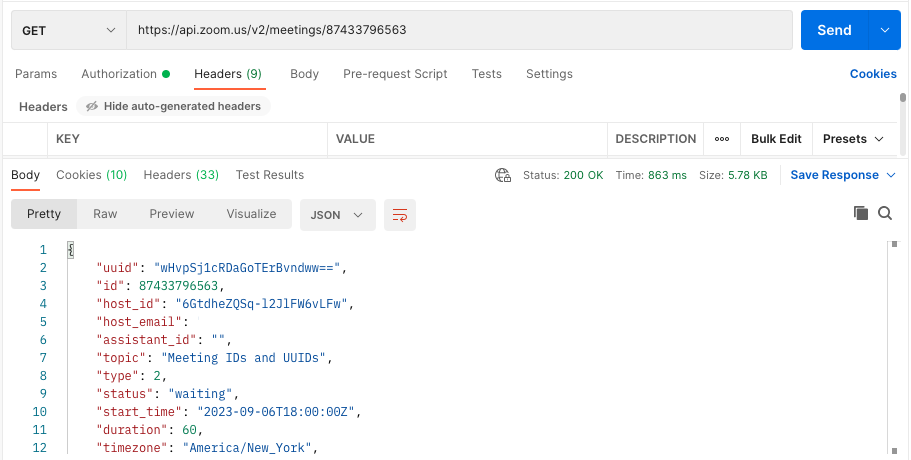
Task: Click the Send button
Action: click(x=834, y=30)
